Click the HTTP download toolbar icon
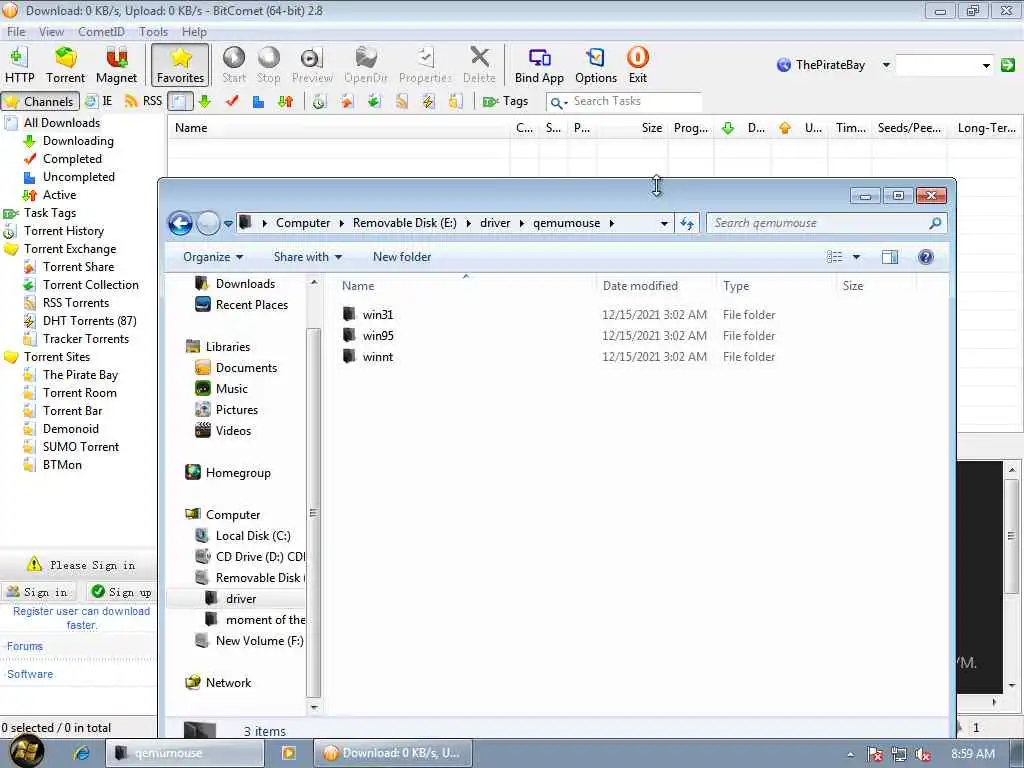Screen dimensions: 1024x768 coord(20,65)
